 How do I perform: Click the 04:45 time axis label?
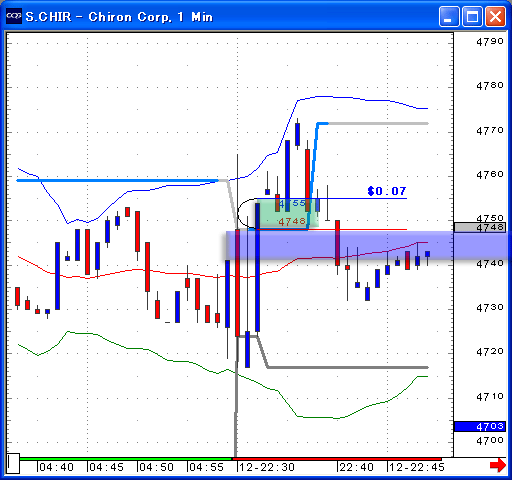point(106,467)
